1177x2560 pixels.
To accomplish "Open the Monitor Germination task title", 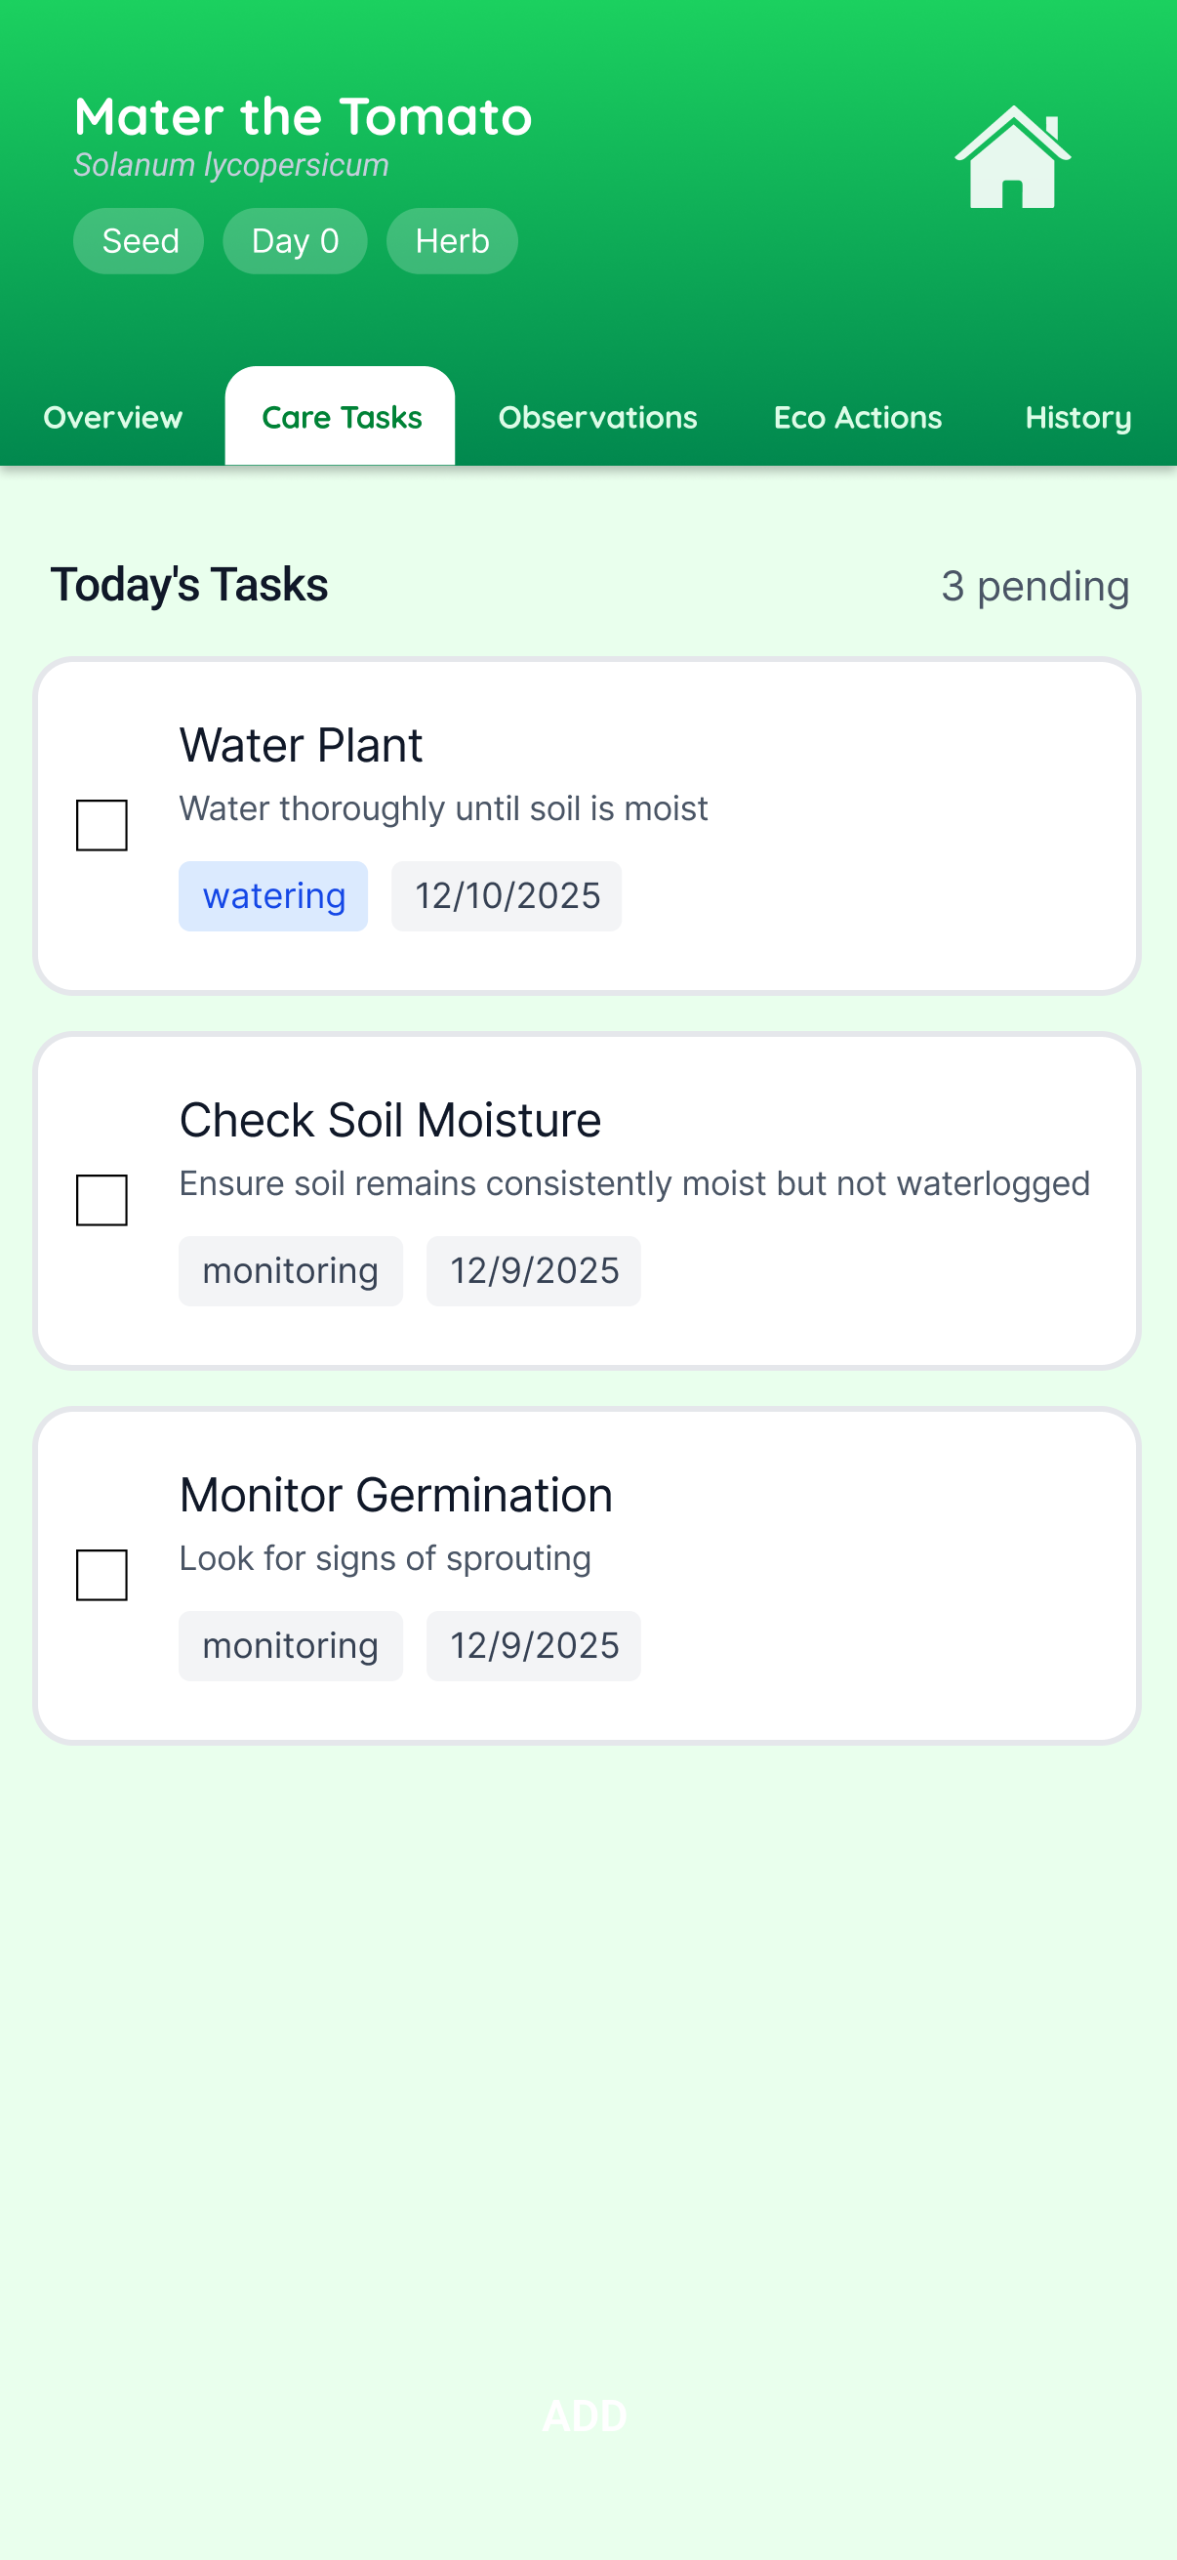I will [396, 1495].
